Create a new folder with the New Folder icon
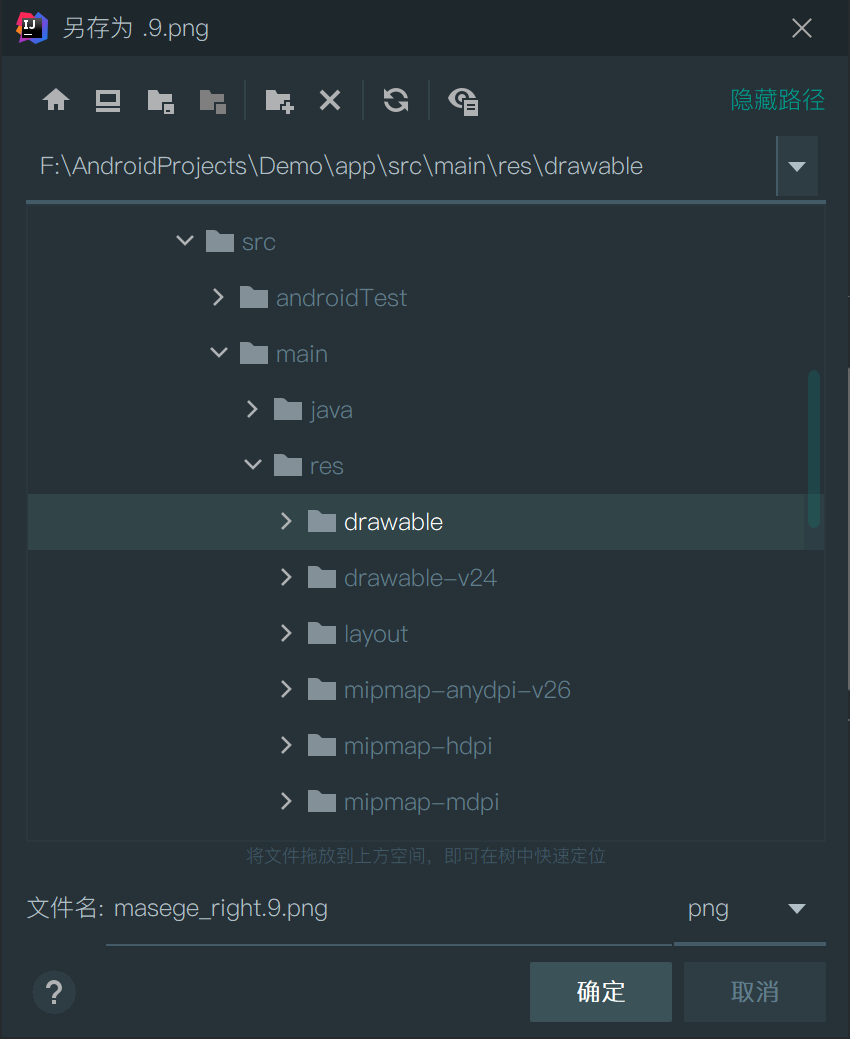850x1040 pixels. 279,100
